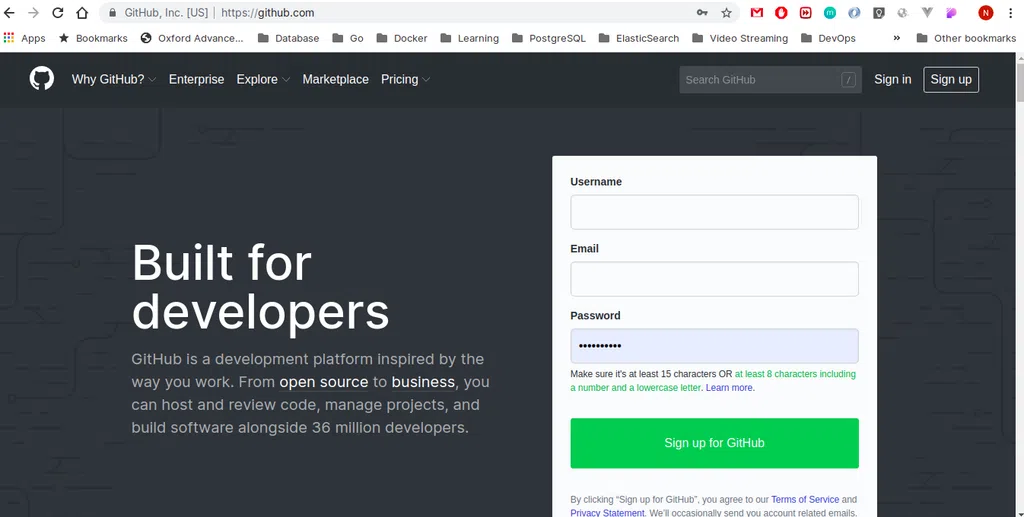Screen dimensions: 1024x517
Task: Open the Learning bookmarks folder
Action: pos(470,38)
